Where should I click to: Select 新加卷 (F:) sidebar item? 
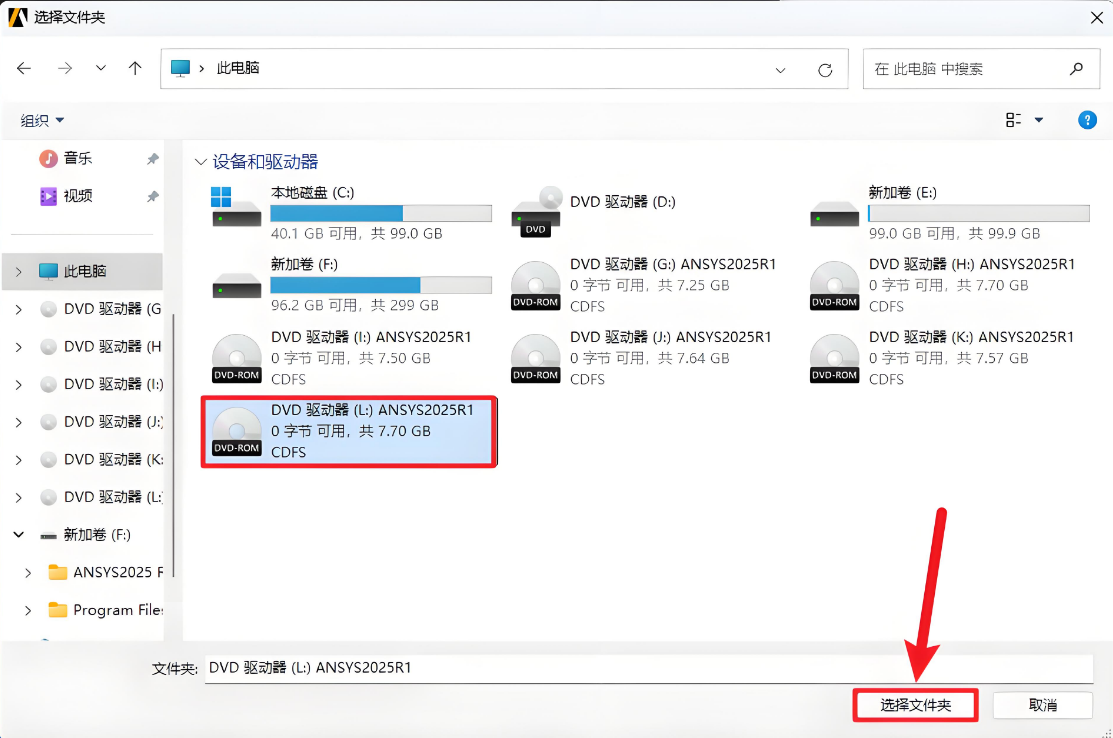tap(85, 535)
